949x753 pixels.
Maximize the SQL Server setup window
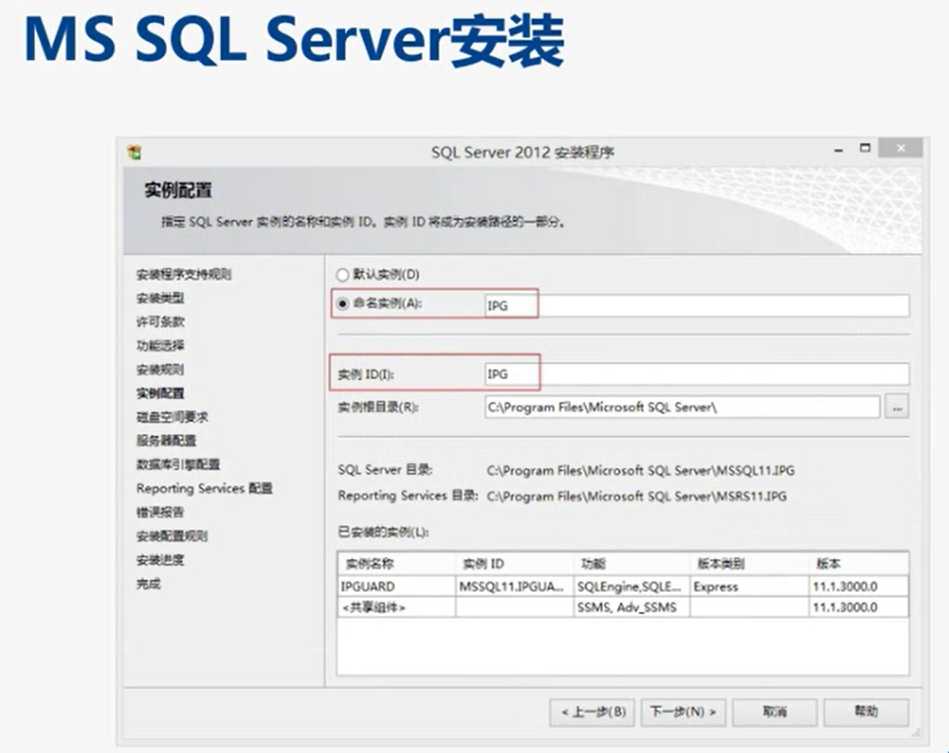(865, 149)
